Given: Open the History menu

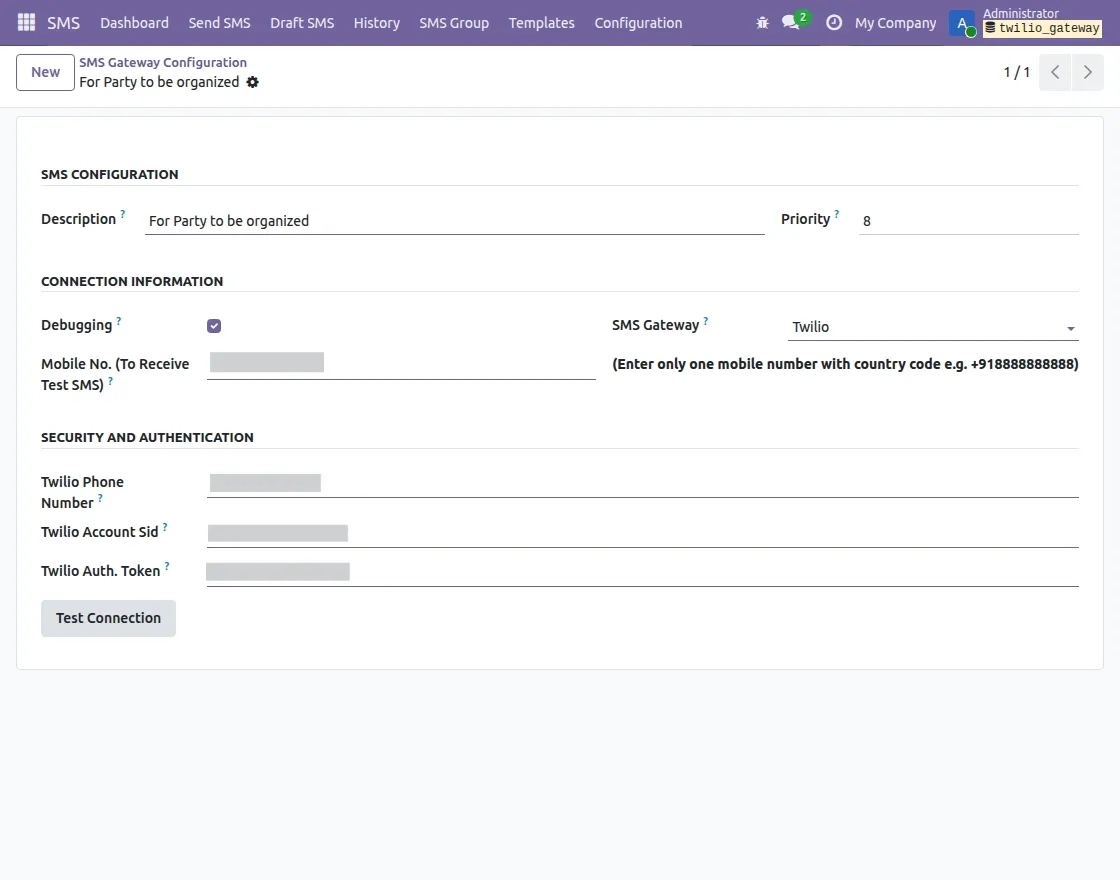Looking at the screenshot, I should coord(376,23).
